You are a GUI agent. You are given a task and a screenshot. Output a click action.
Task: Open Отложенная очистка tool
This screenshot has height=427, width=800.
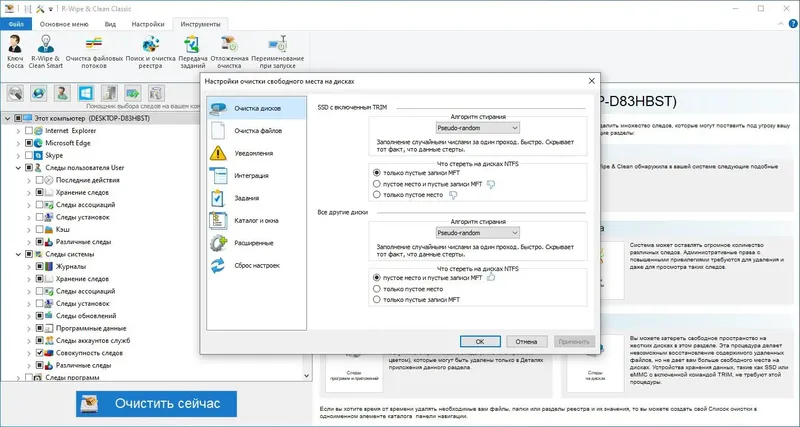(x=229, y=52)
